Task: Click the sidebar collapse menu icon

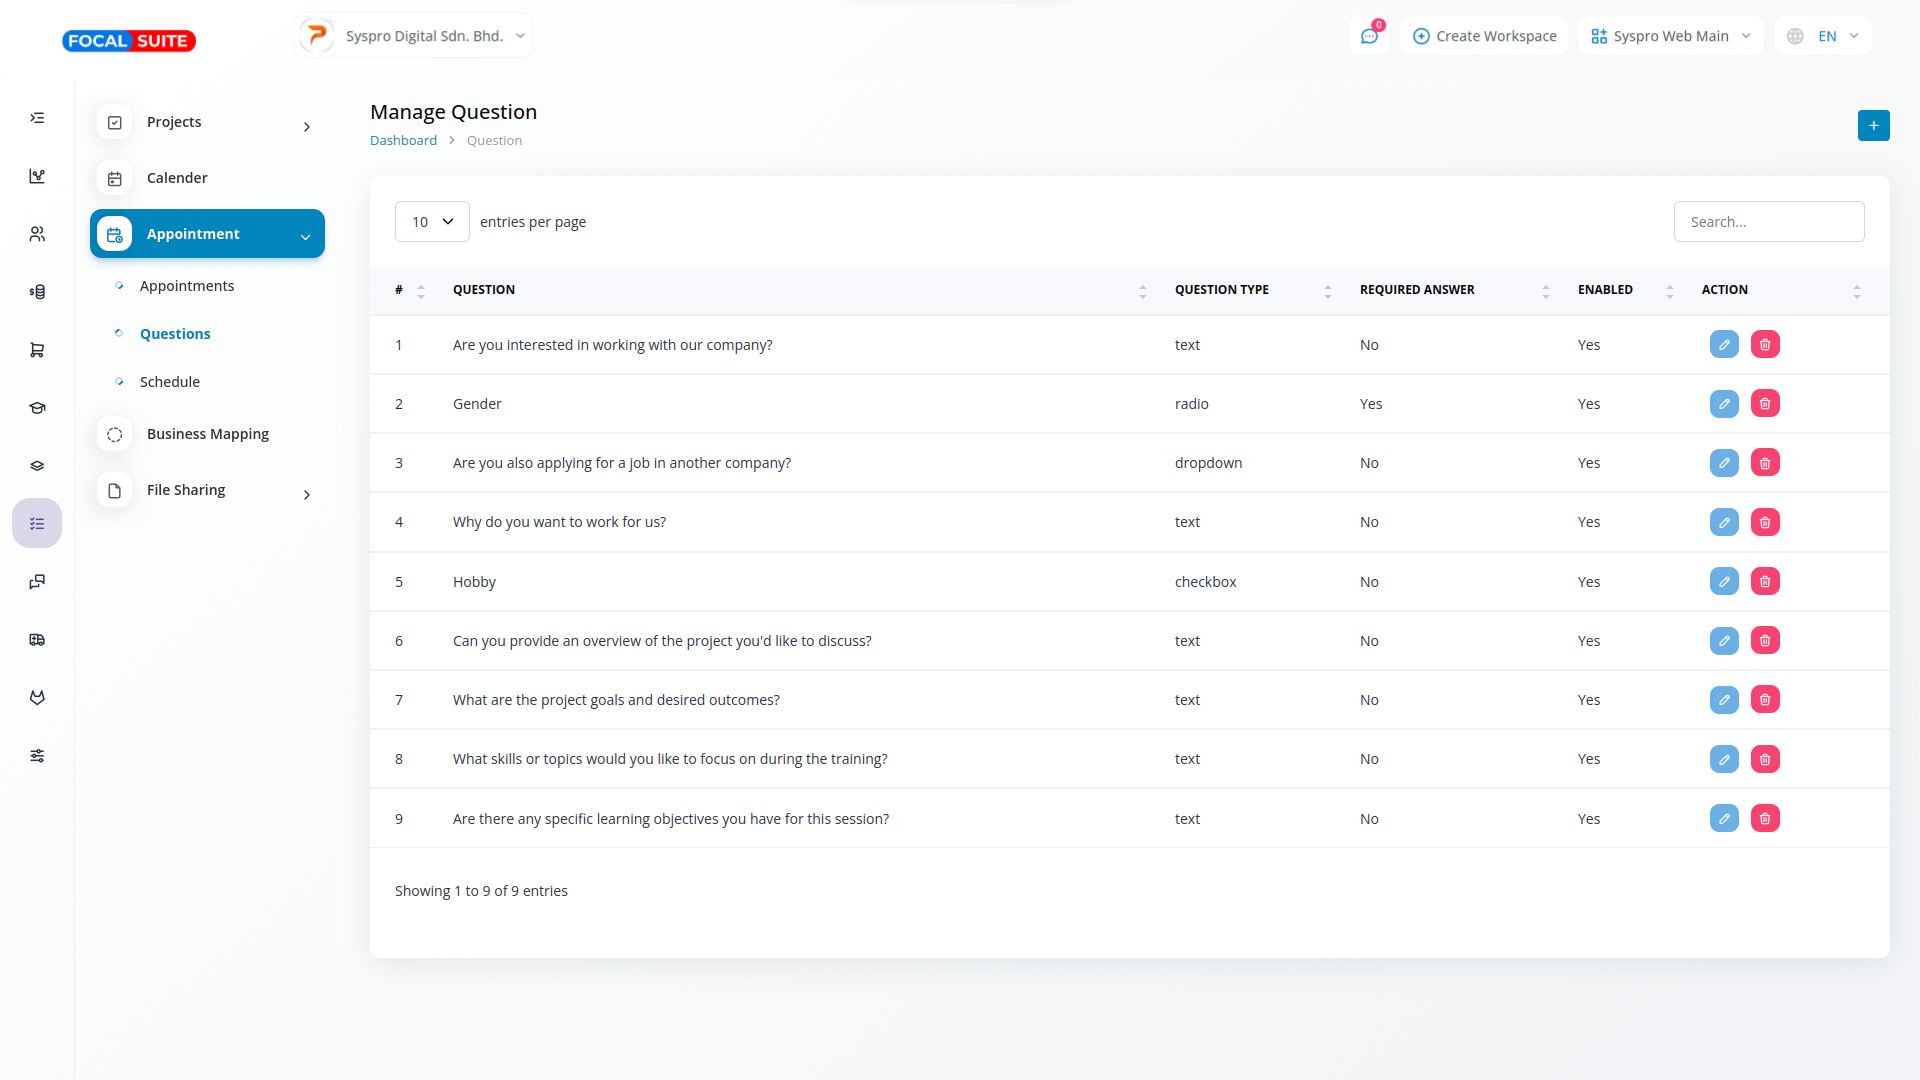Action: tap(37, 118)
